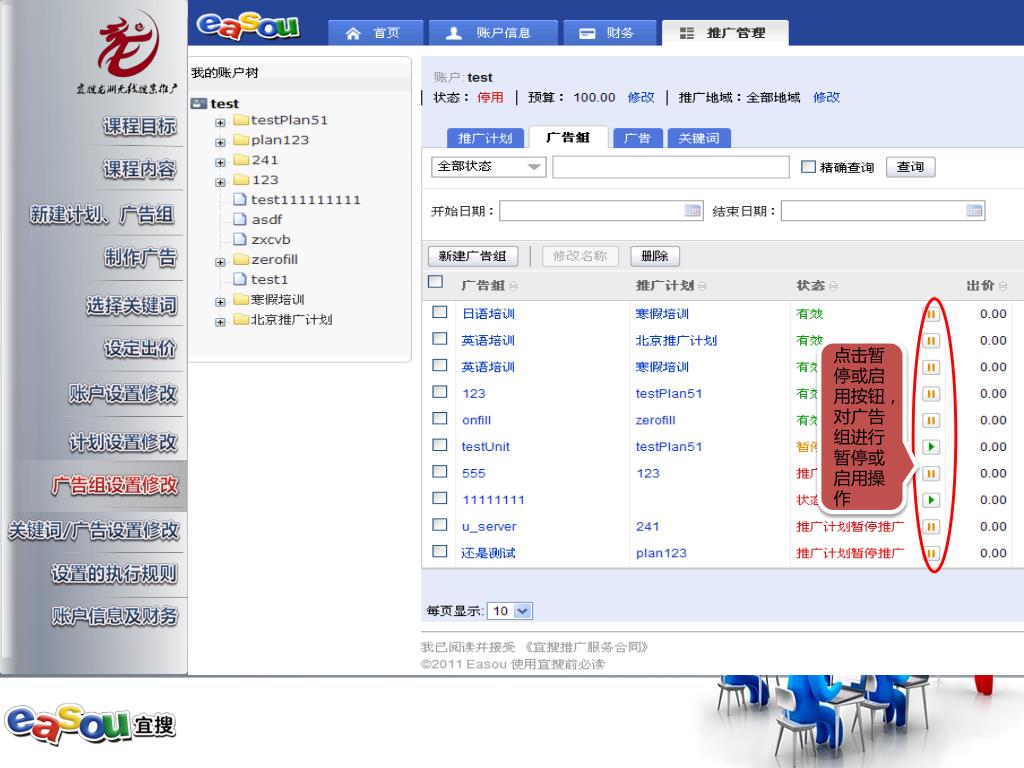Start the testUnit ad group
Screen dimensions: 1024x768
coord(931,447)
